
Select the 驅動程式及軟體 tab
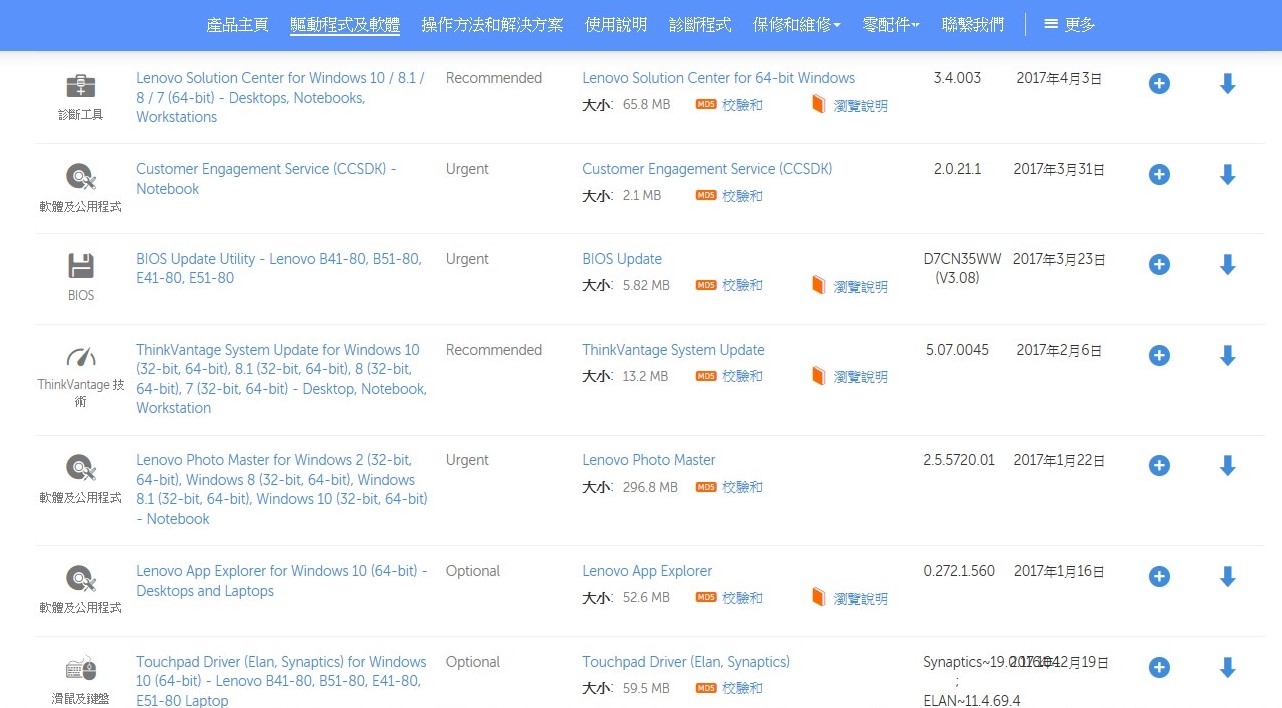(345, 25)
